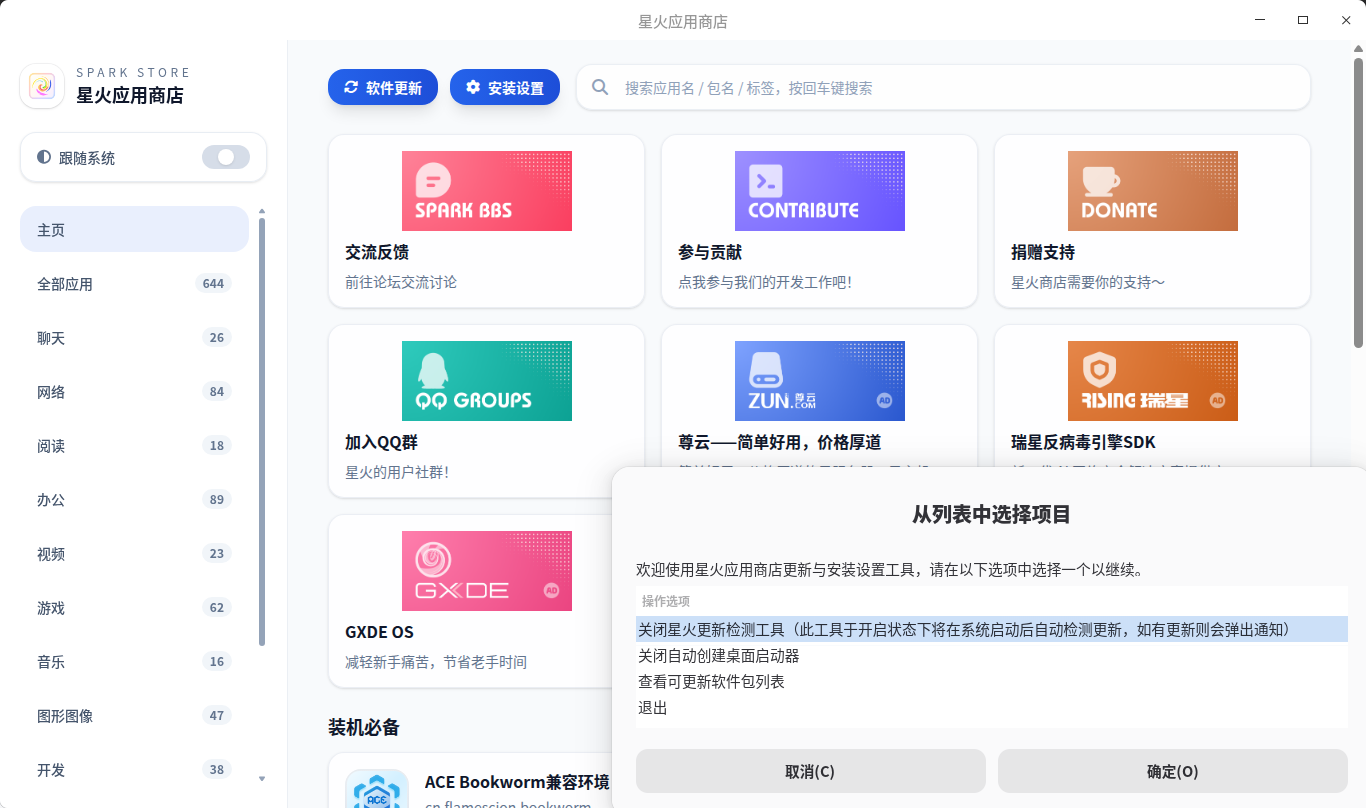The height and width of the screenshot is (808, 1366).
Task: Click the 644 count badge
Action: tap(213, 283)
